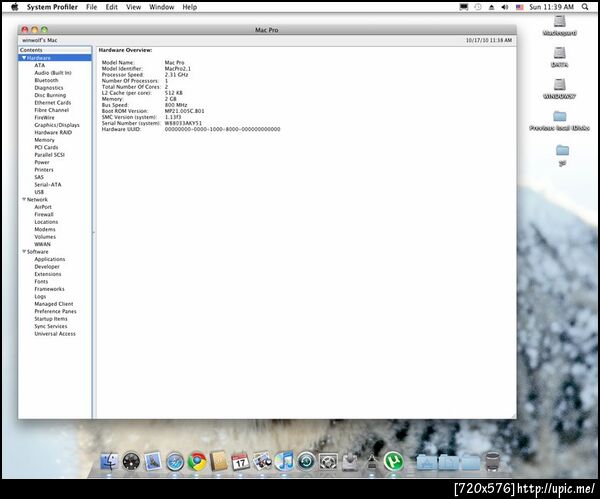Image resolution: width=600 pixels, height=499 pixels.
Task: Select Firewall under Network
Action: (44, 214)
